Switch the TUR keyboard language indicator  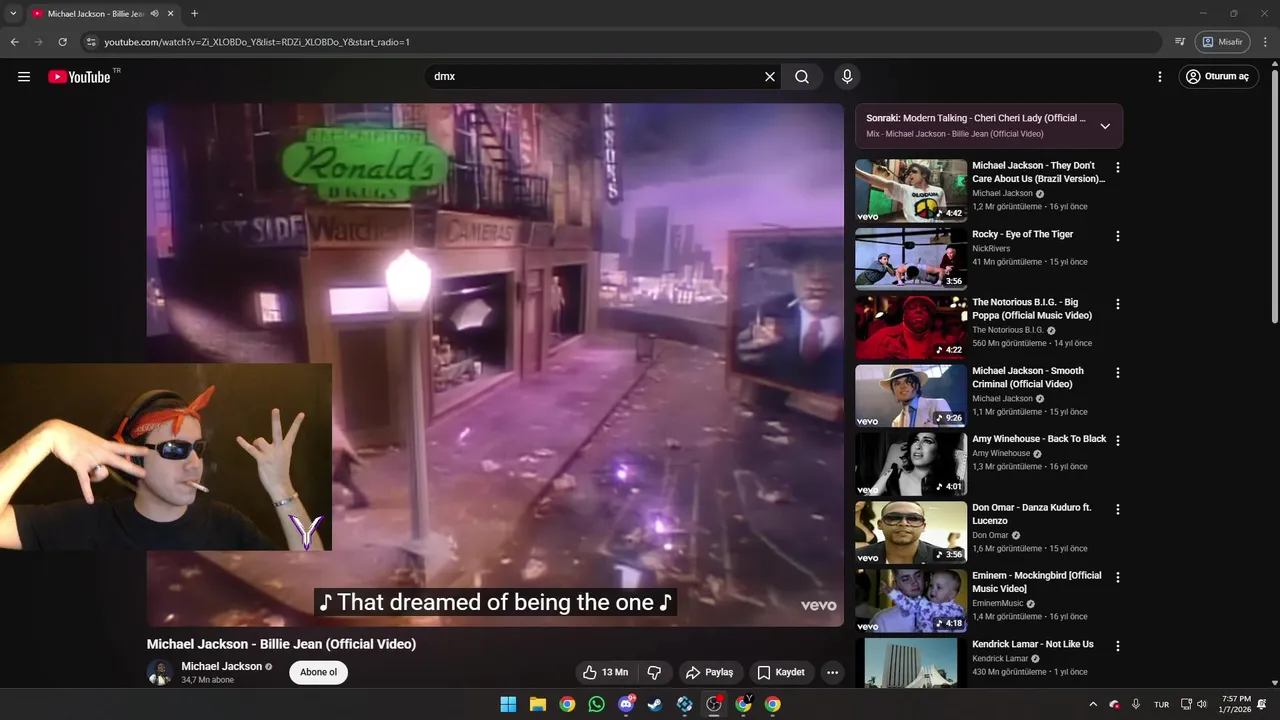coord(1162,704)
